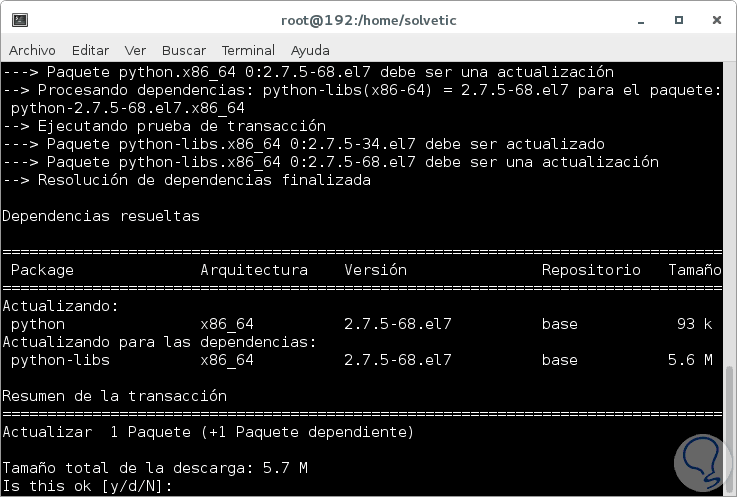Click 'base' repository in python row
The height and width of the screenshot is (497, 737).
tap(559, 324)
